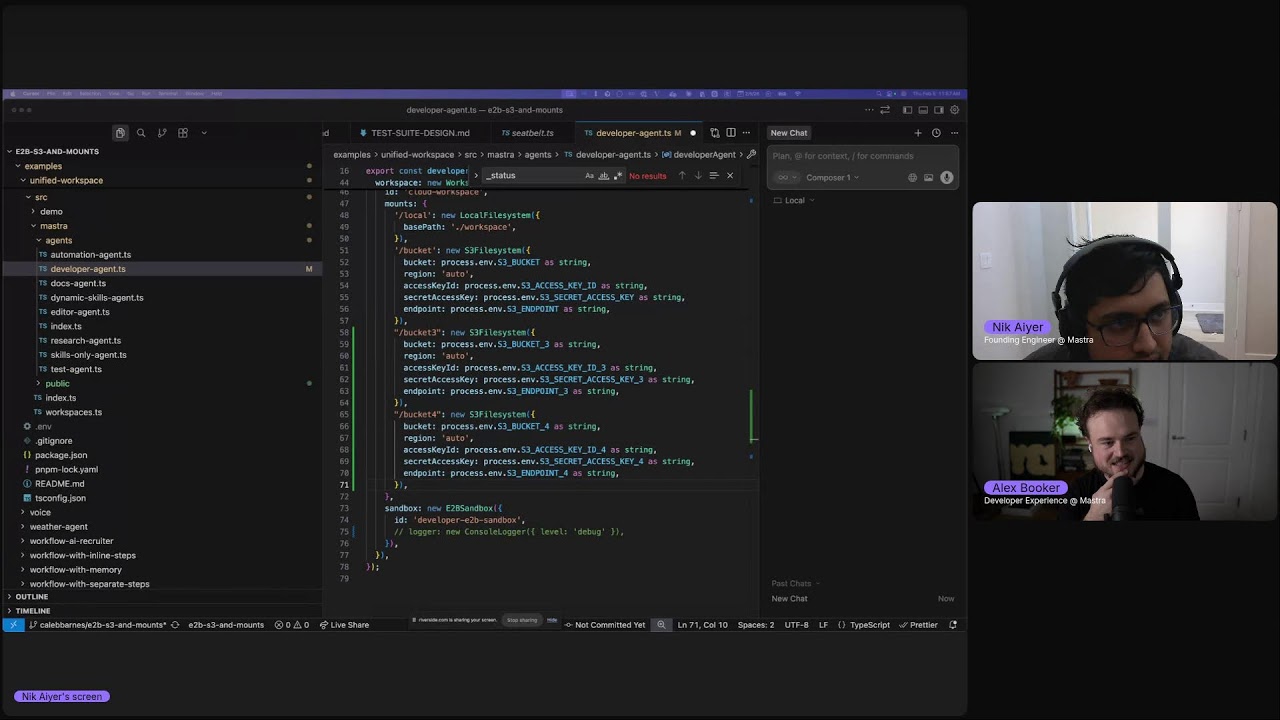This screenshot has height=720, width=1280.
Task: Close the find widget
Action: (730, 176)
